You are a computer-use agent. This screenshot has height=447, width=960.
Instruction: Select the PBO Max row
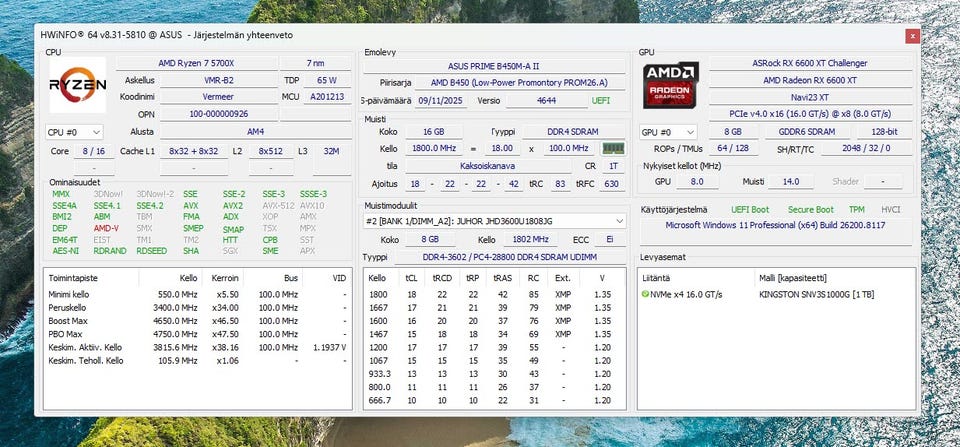coord(197,334)
